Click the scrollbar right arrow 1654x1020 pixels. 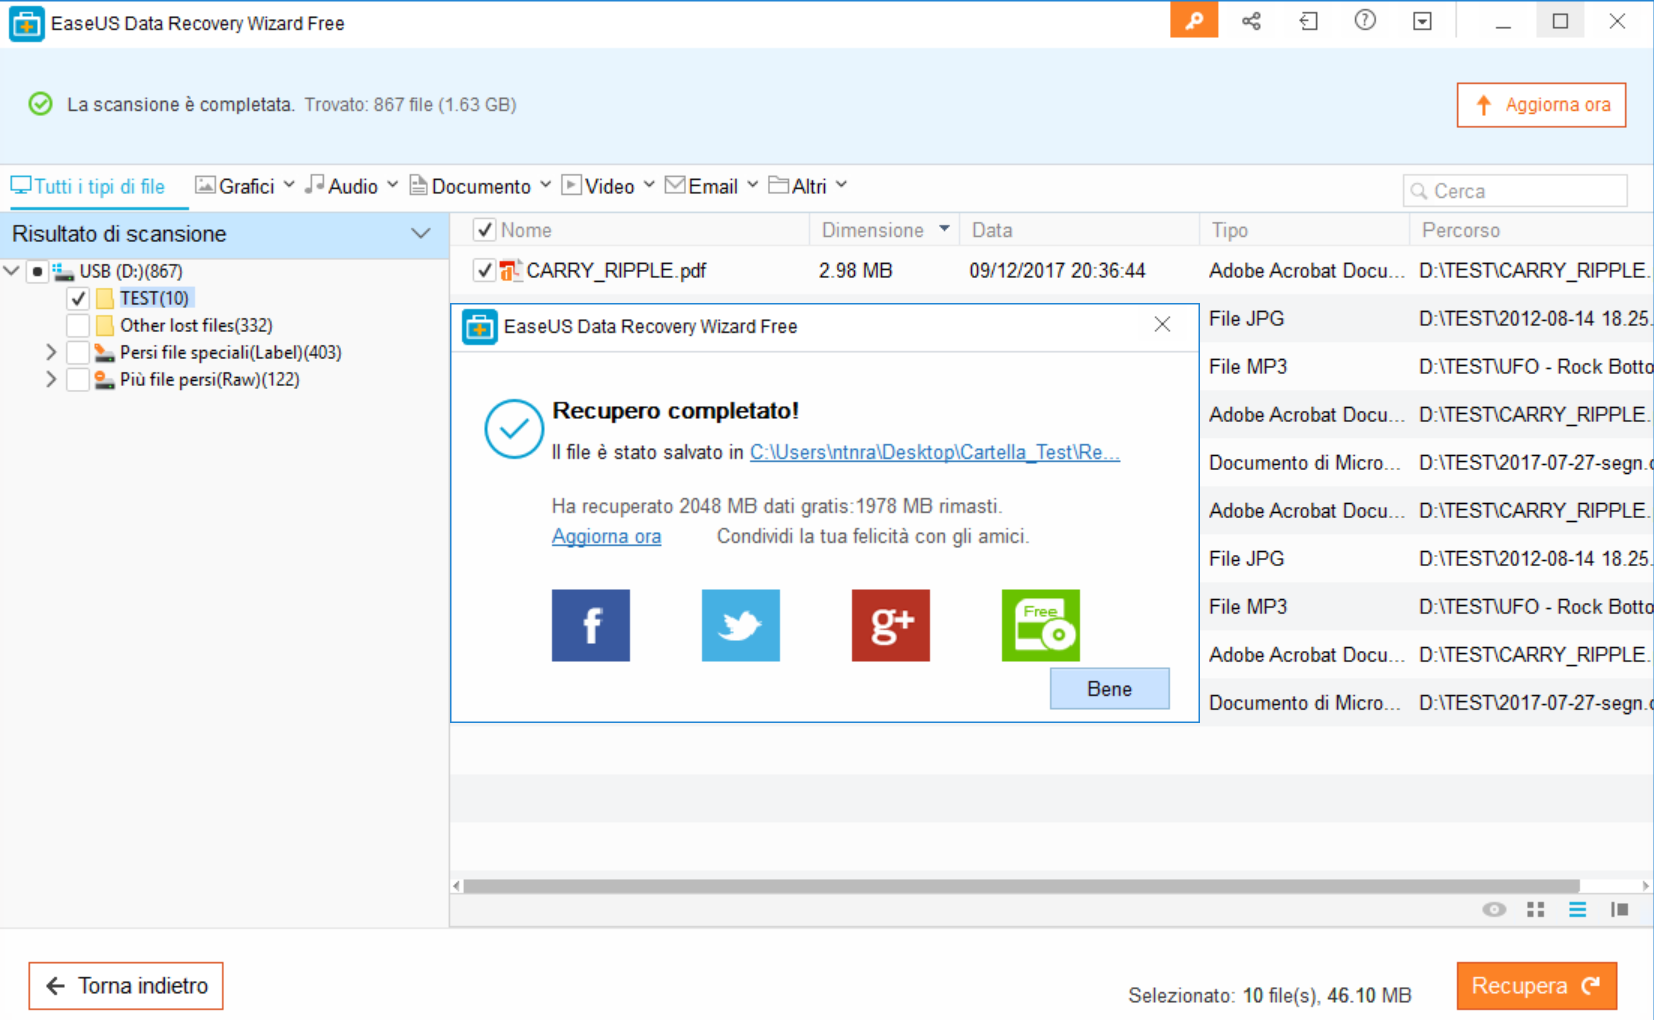coord(1645,886)
